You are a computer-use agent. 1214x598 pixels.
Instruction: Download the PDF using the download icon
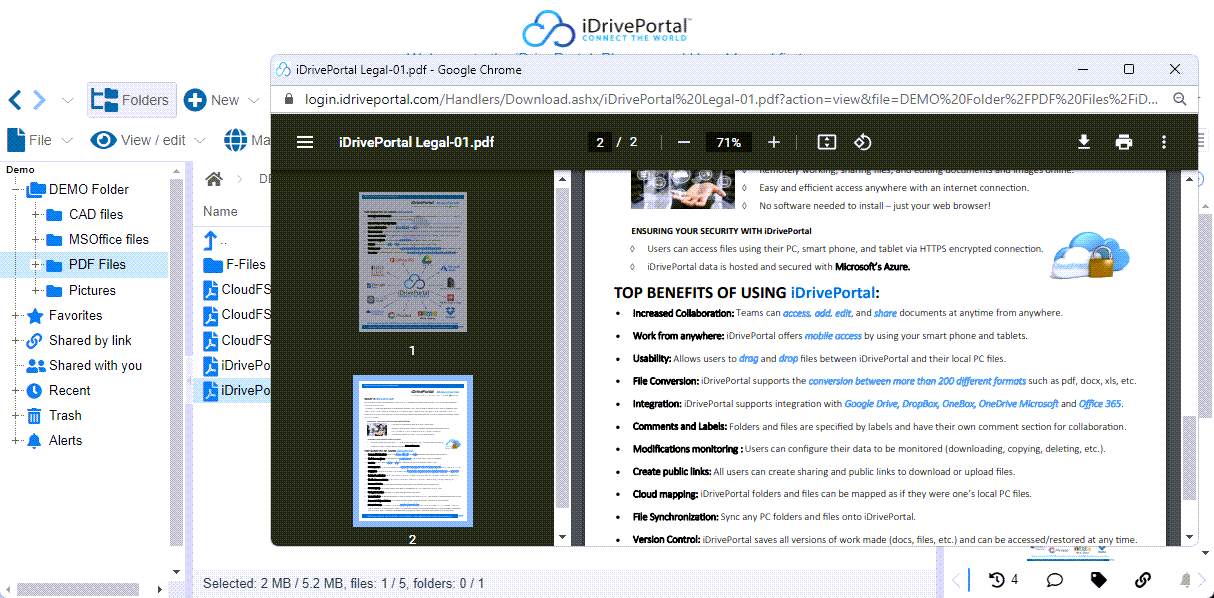pyautogui.click(x=1083, y=142)
